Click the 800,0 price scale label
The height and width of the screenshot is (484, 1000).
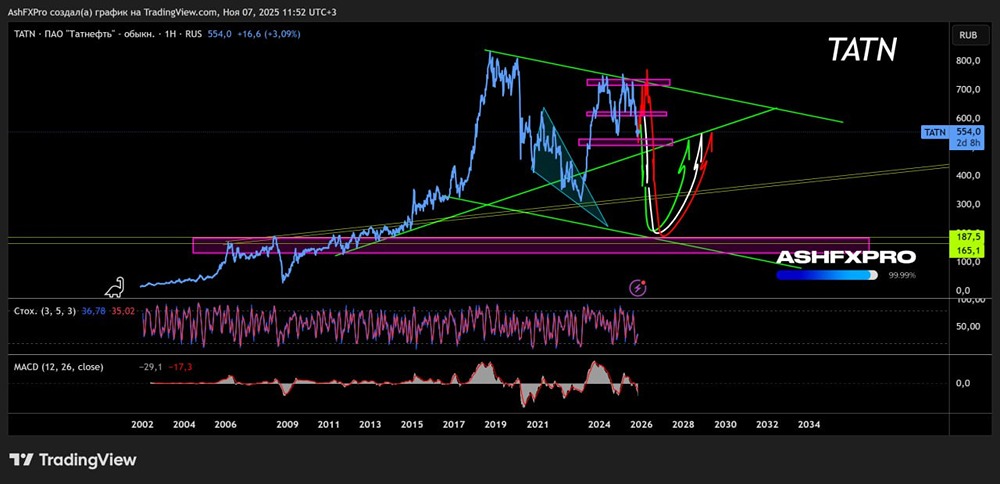968,61
